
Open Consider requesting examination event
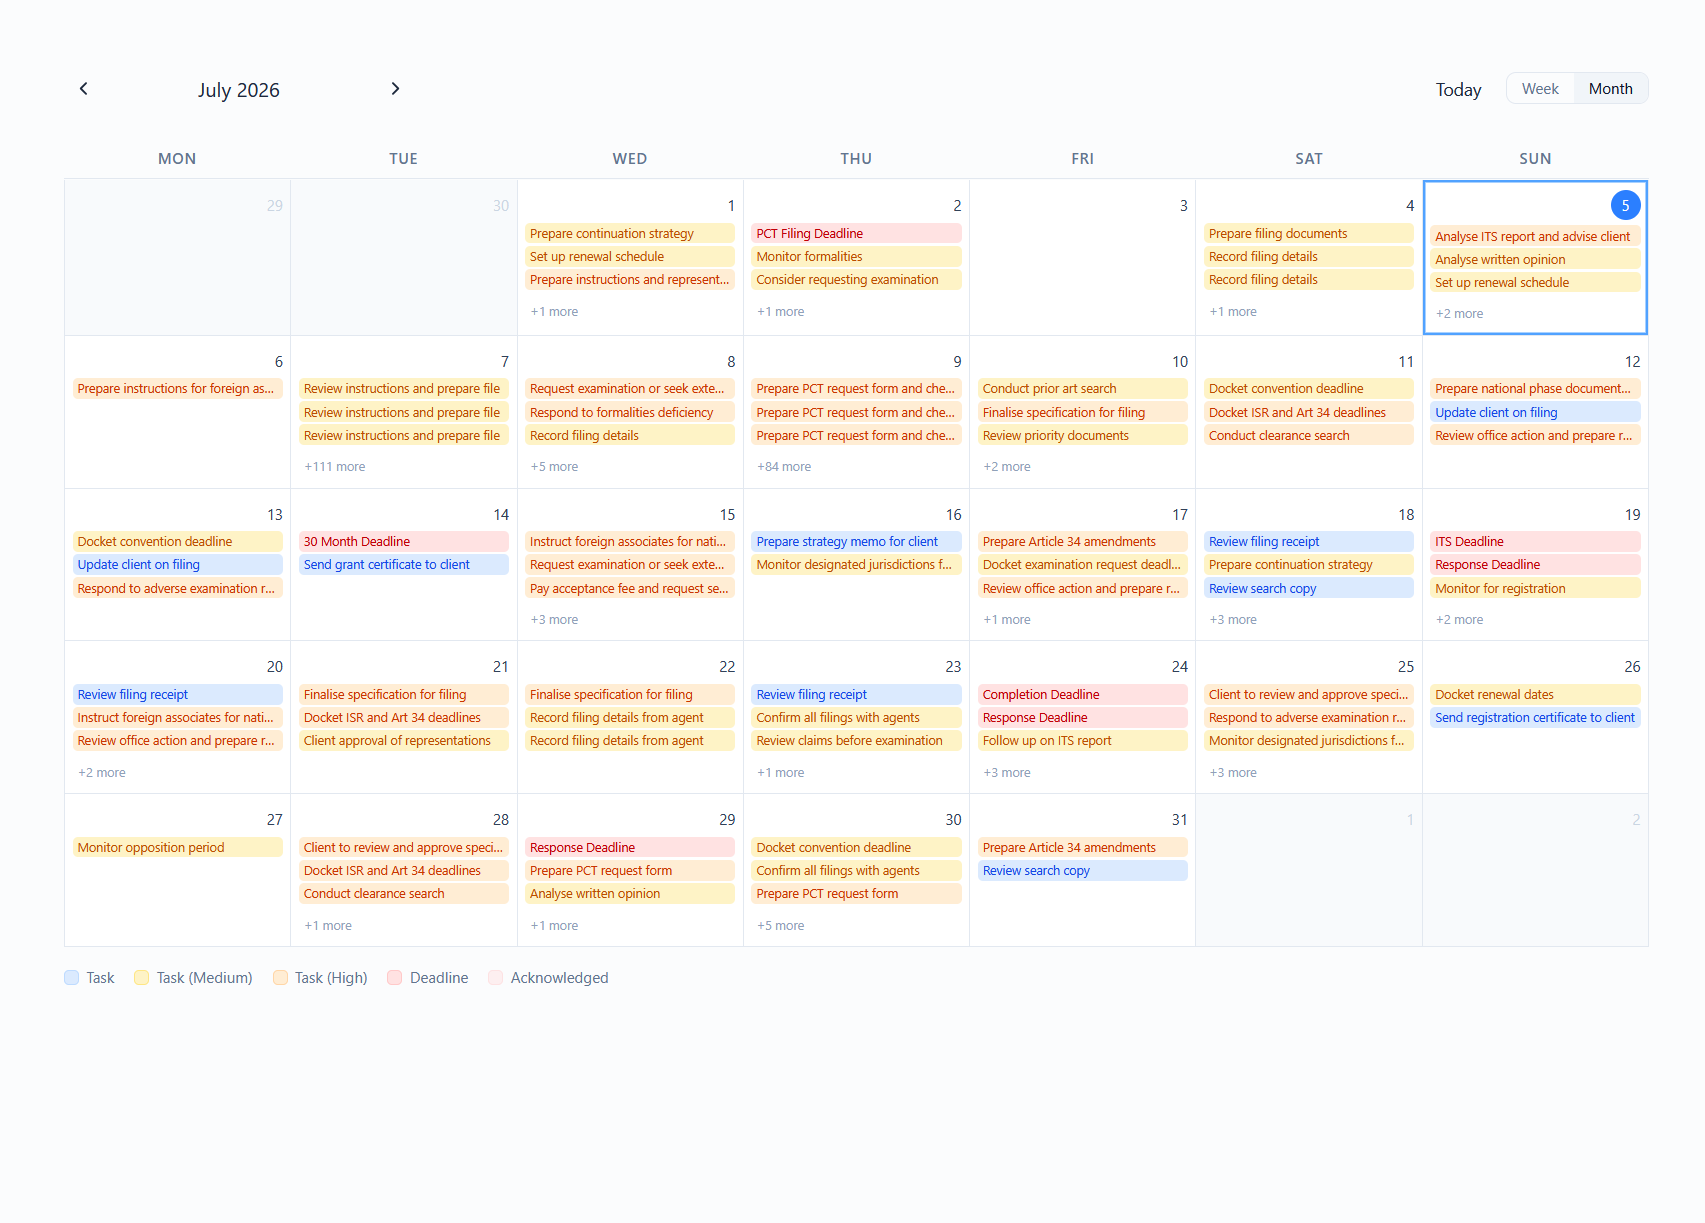pos(856,280)
